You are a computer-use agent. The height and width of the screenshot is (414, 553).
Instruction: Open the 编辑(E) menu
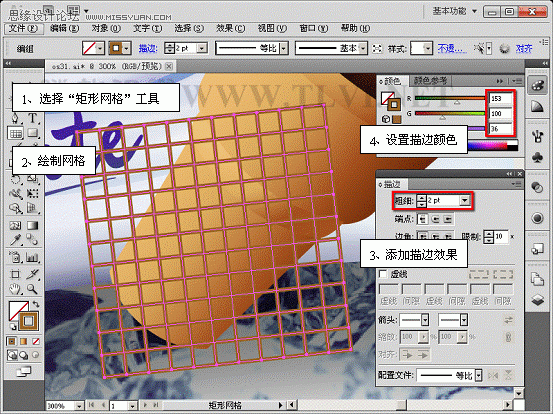click(x=65, y=28)
